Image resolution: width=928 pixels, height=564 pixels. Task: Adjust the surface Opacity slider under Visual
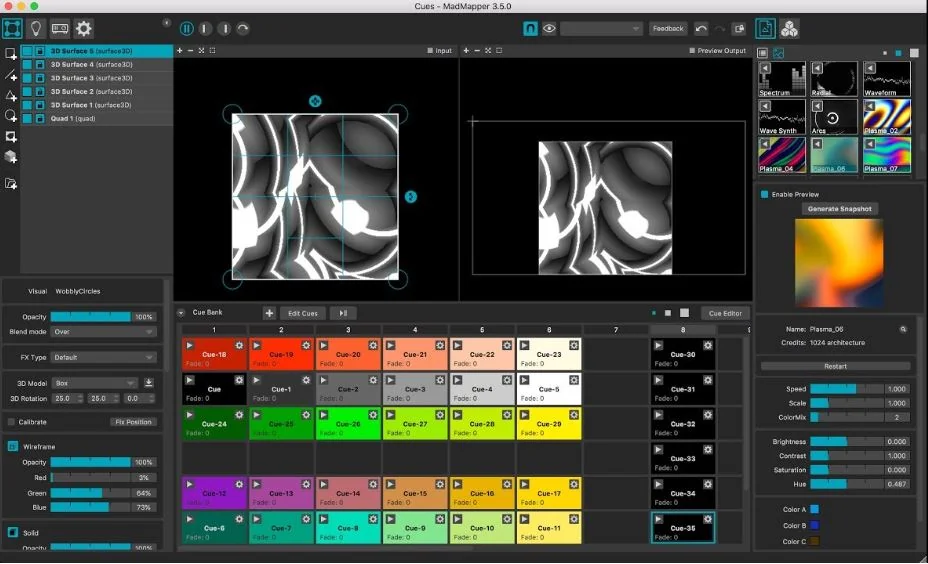(90, 317)
